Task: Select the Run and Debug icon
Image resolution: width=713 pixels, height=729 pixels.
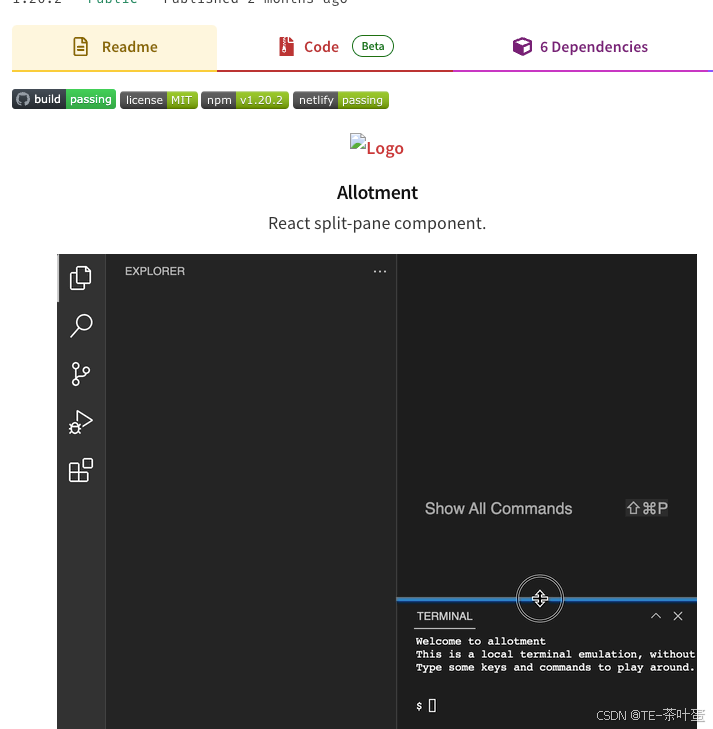Action: [x=81, y=422]
